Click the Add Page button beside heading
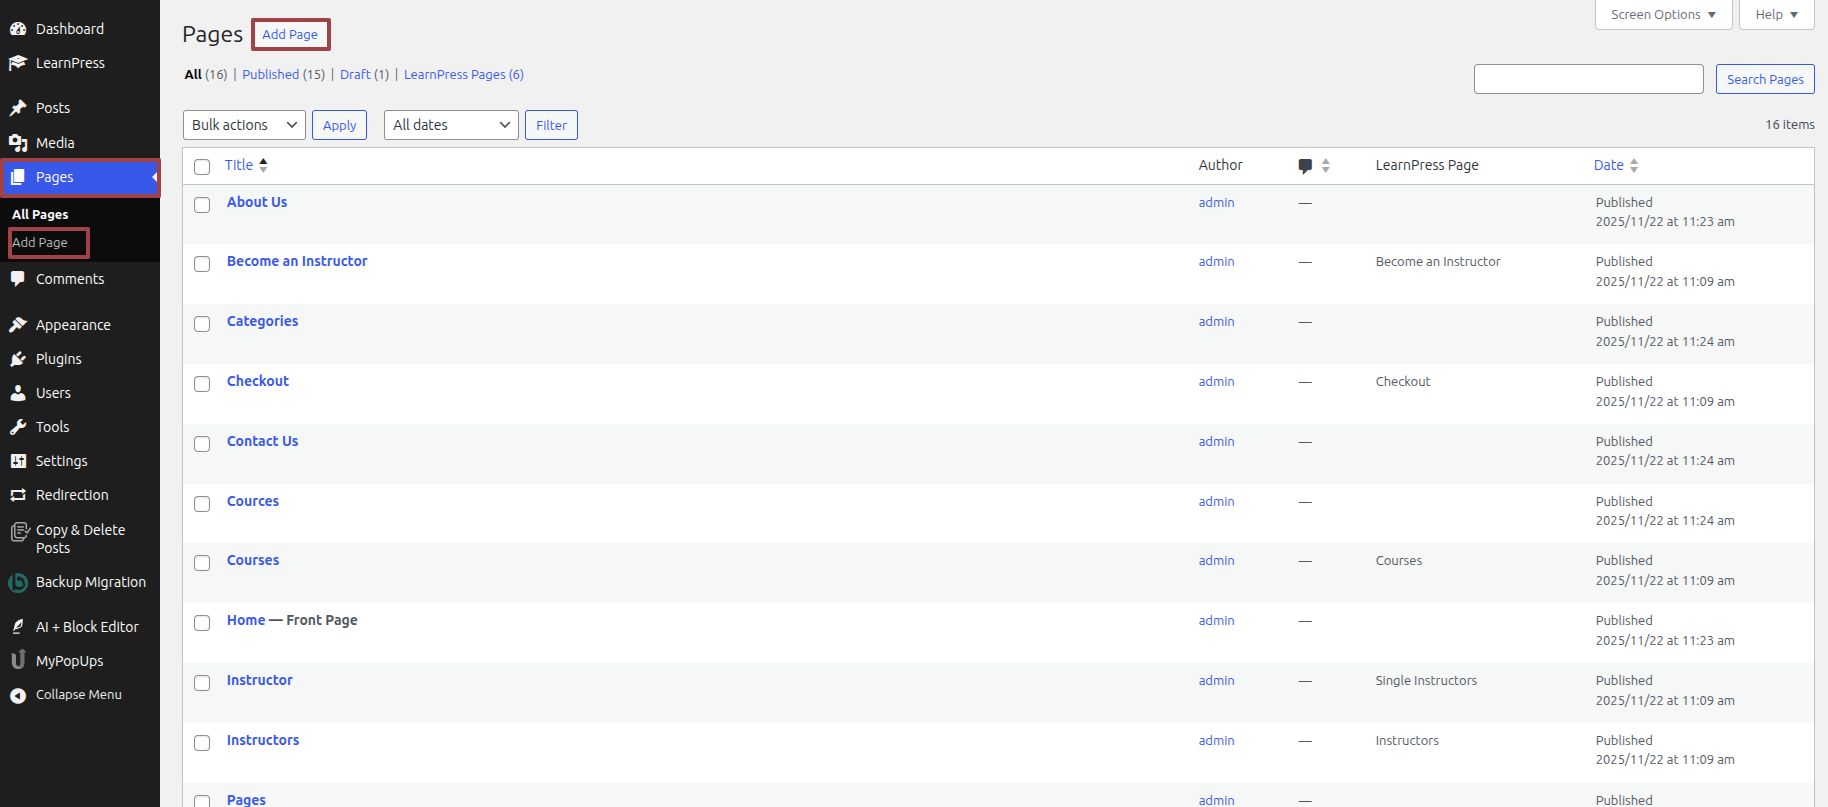The height and width of the screenshot is (807, 1828). click(290, 34)
